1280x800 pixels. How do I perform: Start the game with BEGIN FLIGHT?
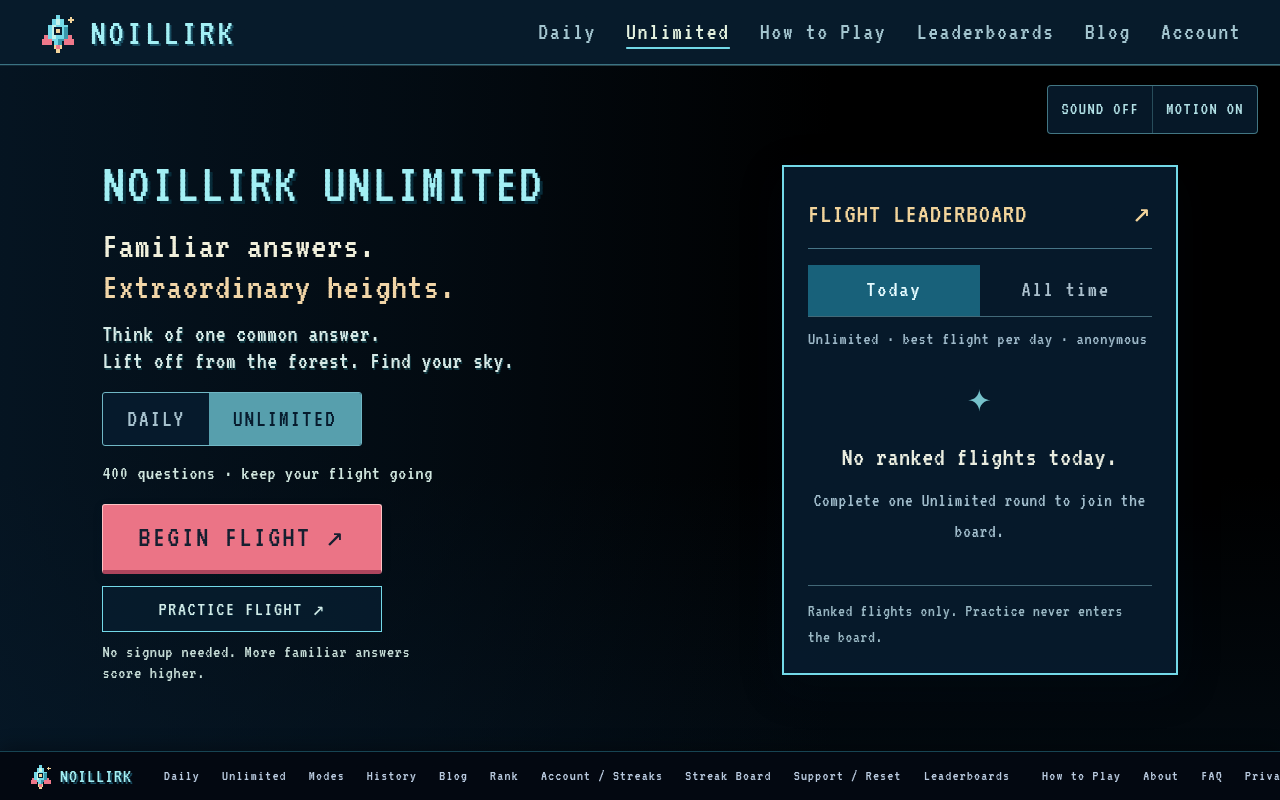coord(242,538)
